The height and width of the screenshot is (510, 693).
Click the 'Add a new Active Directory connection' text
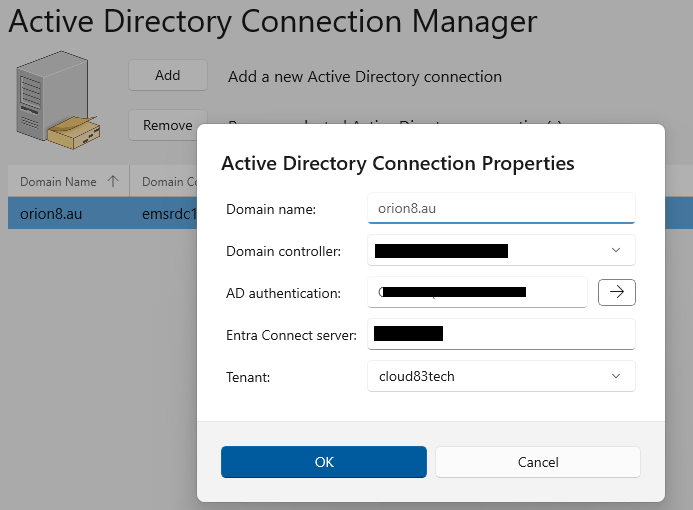tap(364, 76)
